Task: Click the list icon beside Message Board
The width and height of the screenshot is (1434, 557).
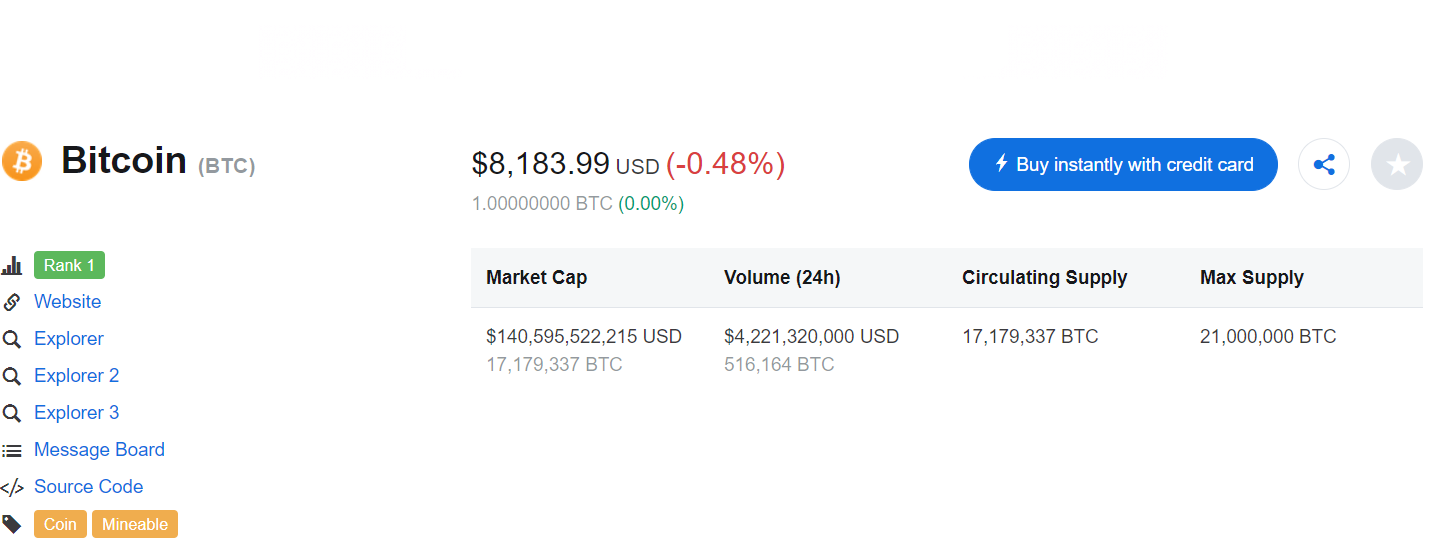Action: coord(12,451)
